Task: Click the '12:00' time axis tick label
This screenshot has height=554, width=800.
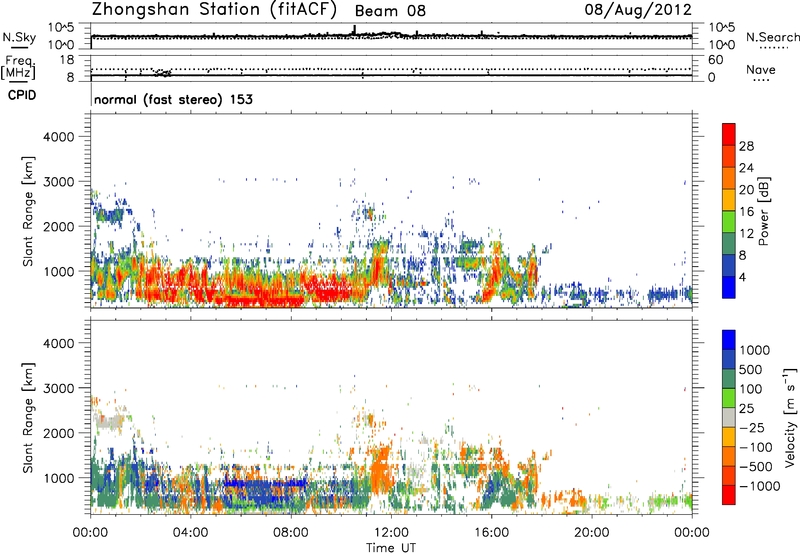Action: pos(391,533)
